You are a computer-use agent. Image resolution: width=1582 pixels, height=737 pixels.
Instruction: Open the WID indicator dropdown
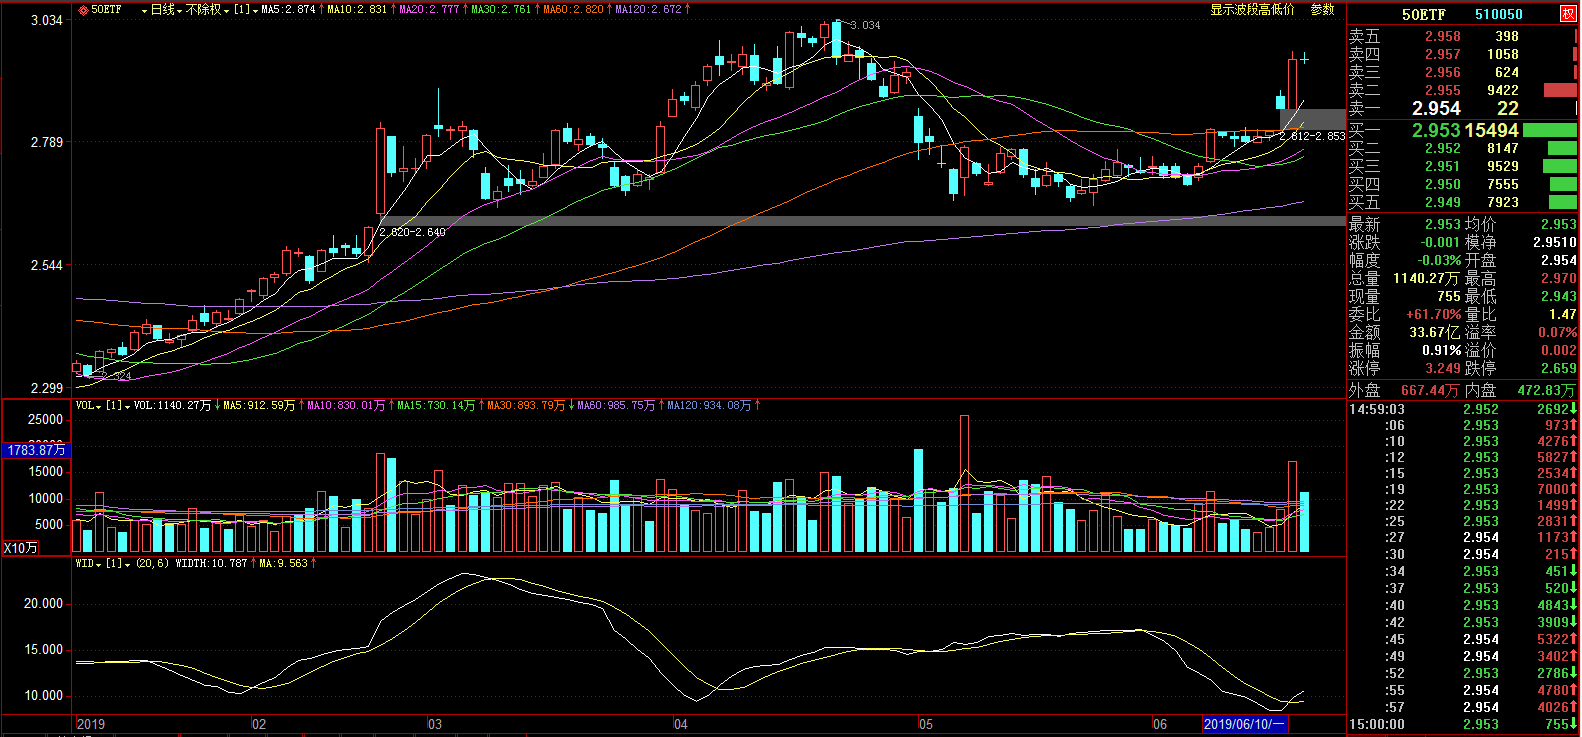[88, 564]
